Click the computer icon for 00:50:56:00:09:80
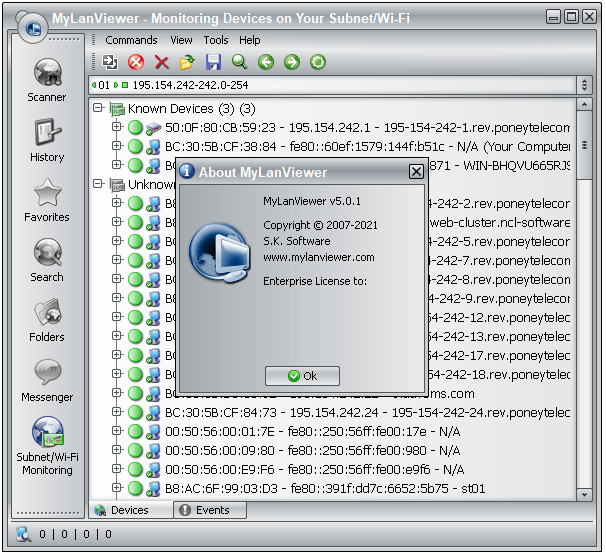 (153, 451)
